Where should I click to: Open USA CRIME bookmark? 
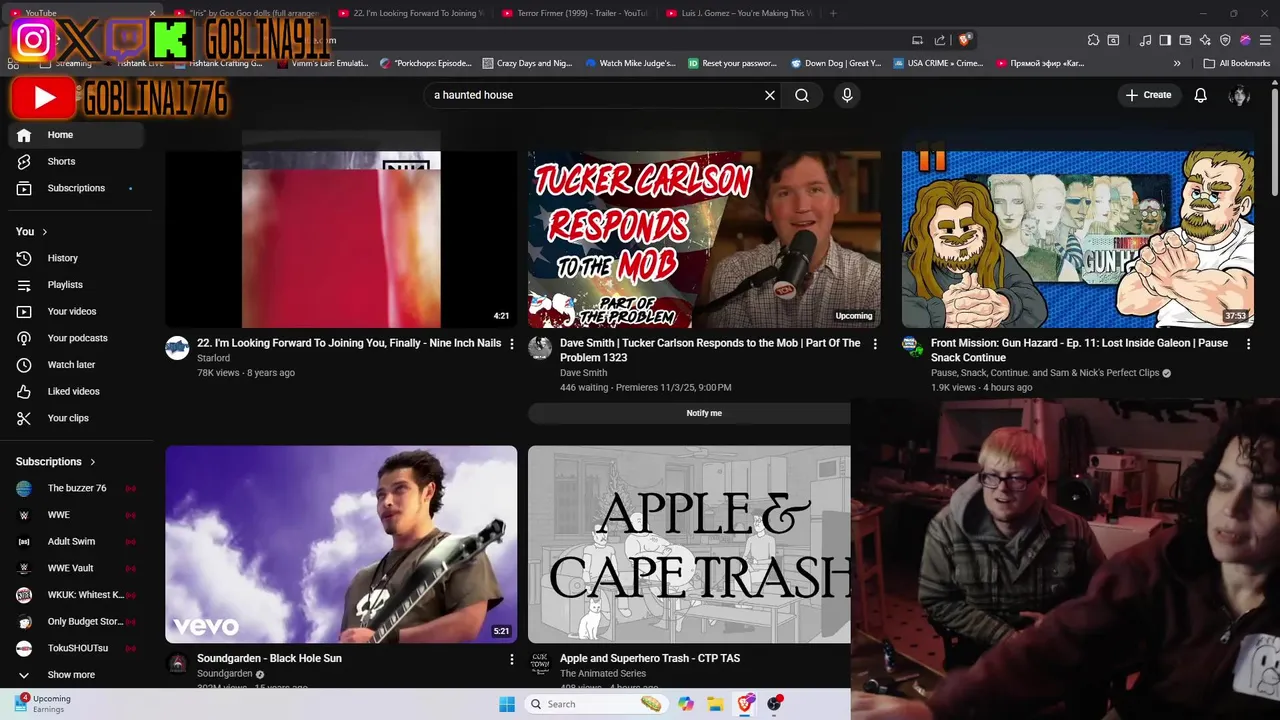[x=939, y=63]
